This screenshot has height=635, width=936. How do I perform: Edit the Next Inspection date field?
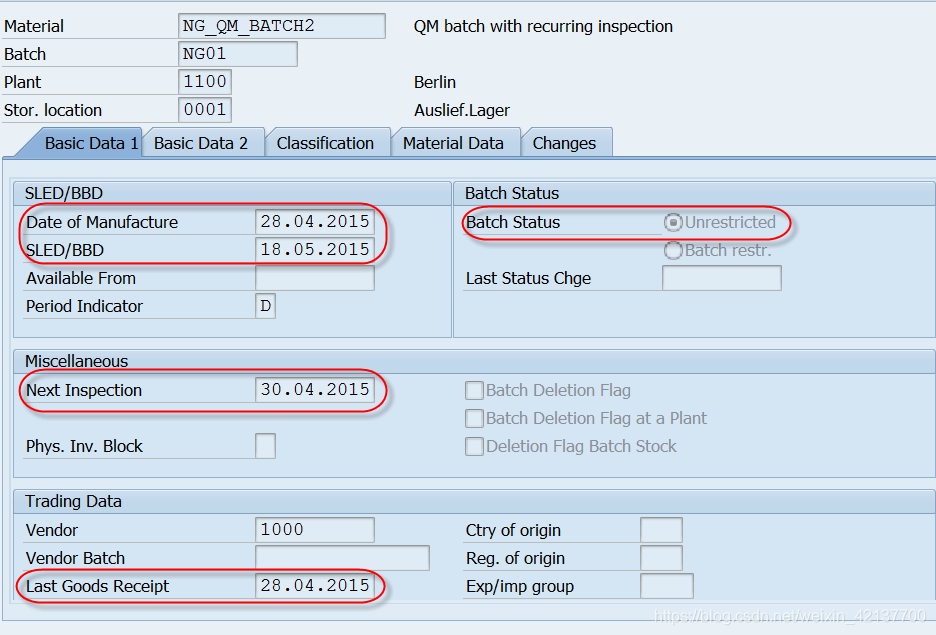coord(316,390)
